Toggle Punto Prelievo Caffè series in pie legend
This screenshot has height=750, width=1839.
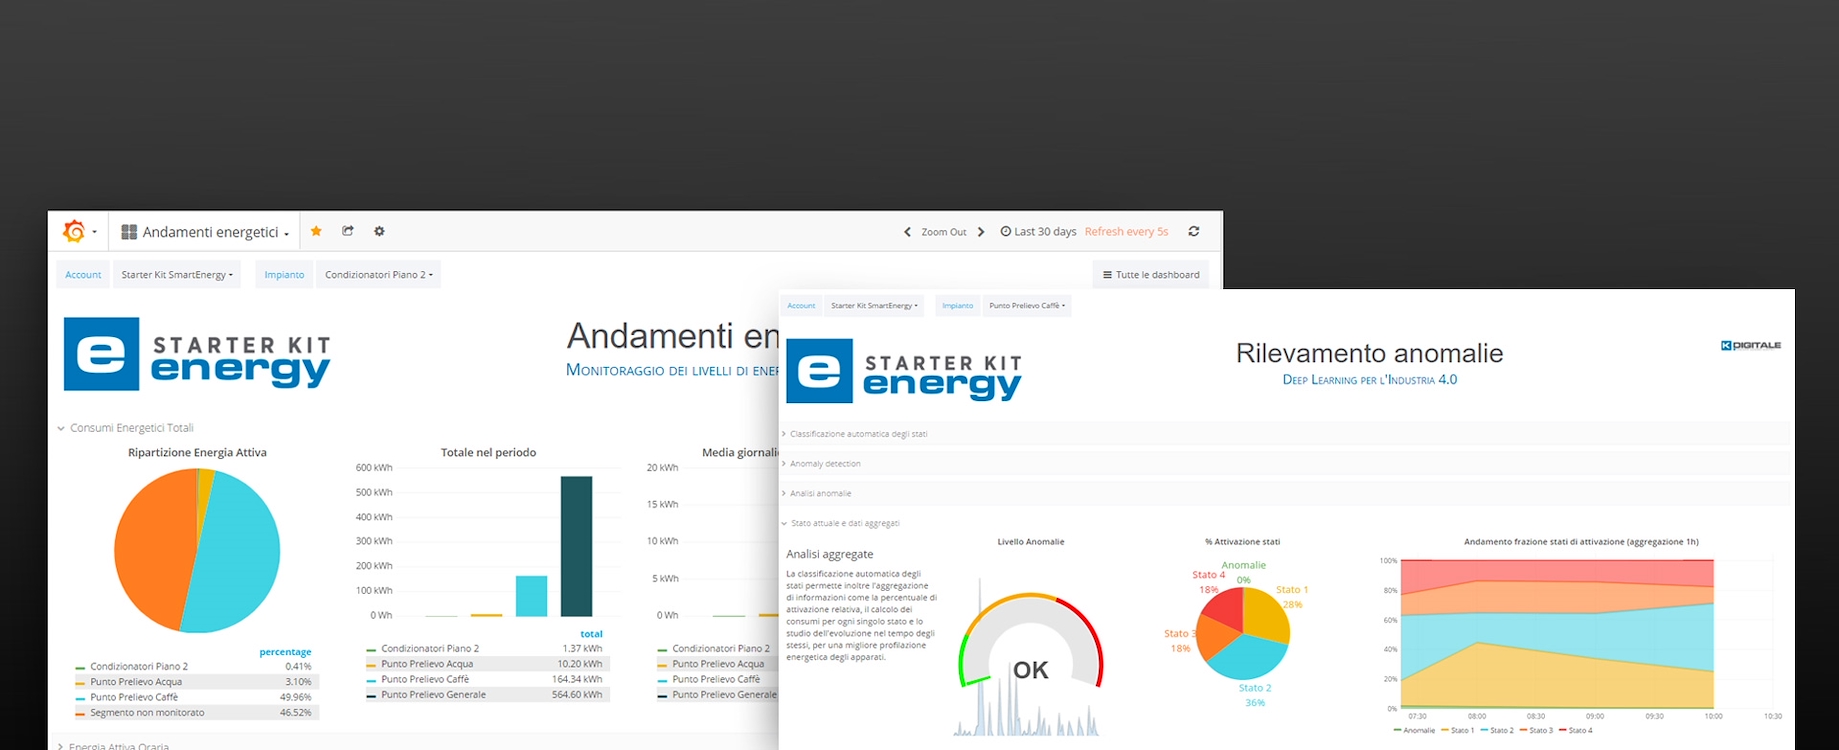point(134,697)
